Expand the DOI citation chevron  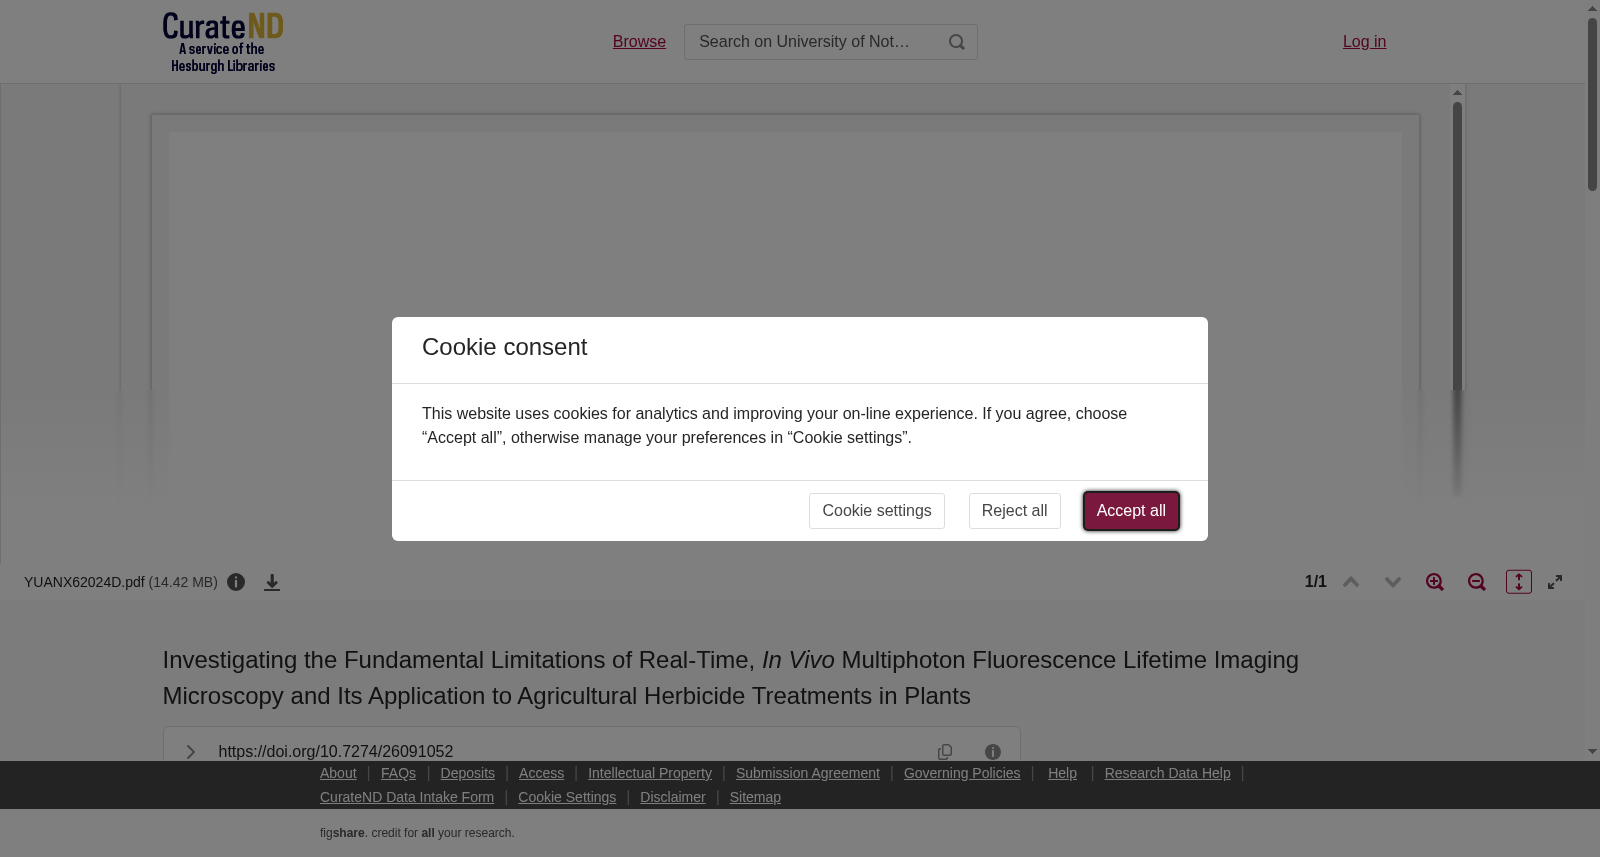pos(190,752)
